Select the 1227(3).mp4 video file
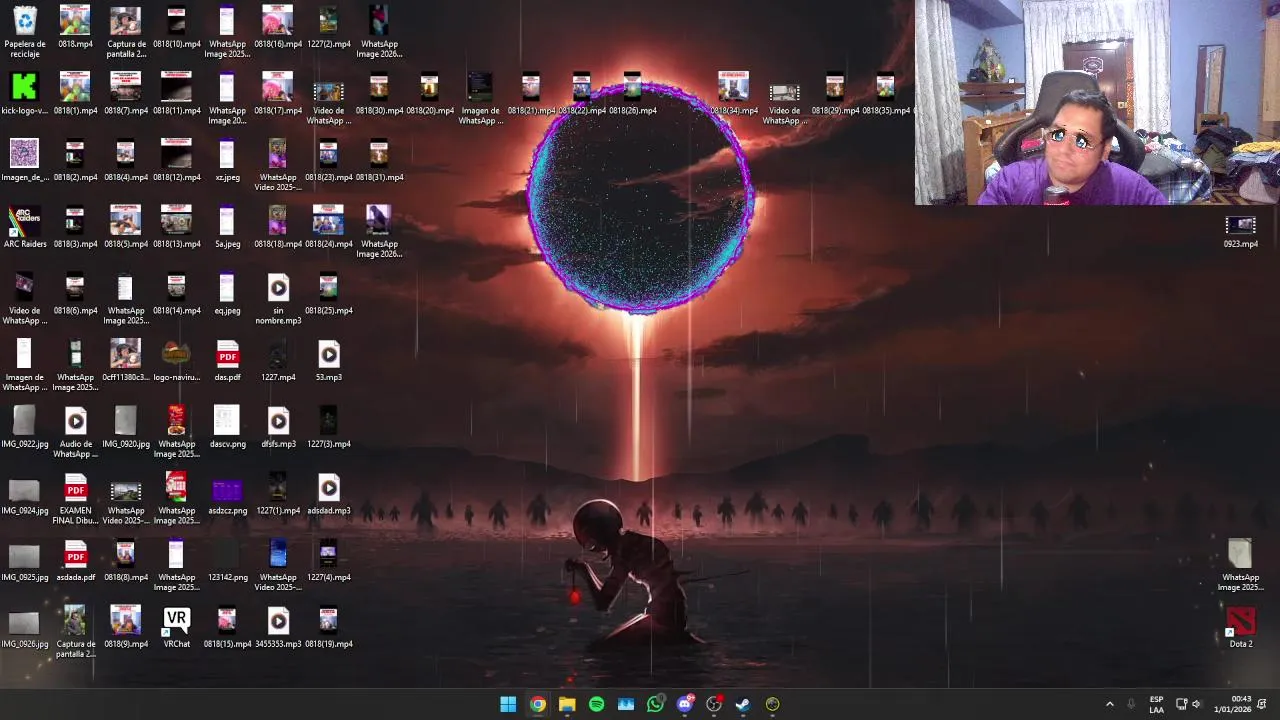The image size is (1280, 720). click(x=329, y=427)
